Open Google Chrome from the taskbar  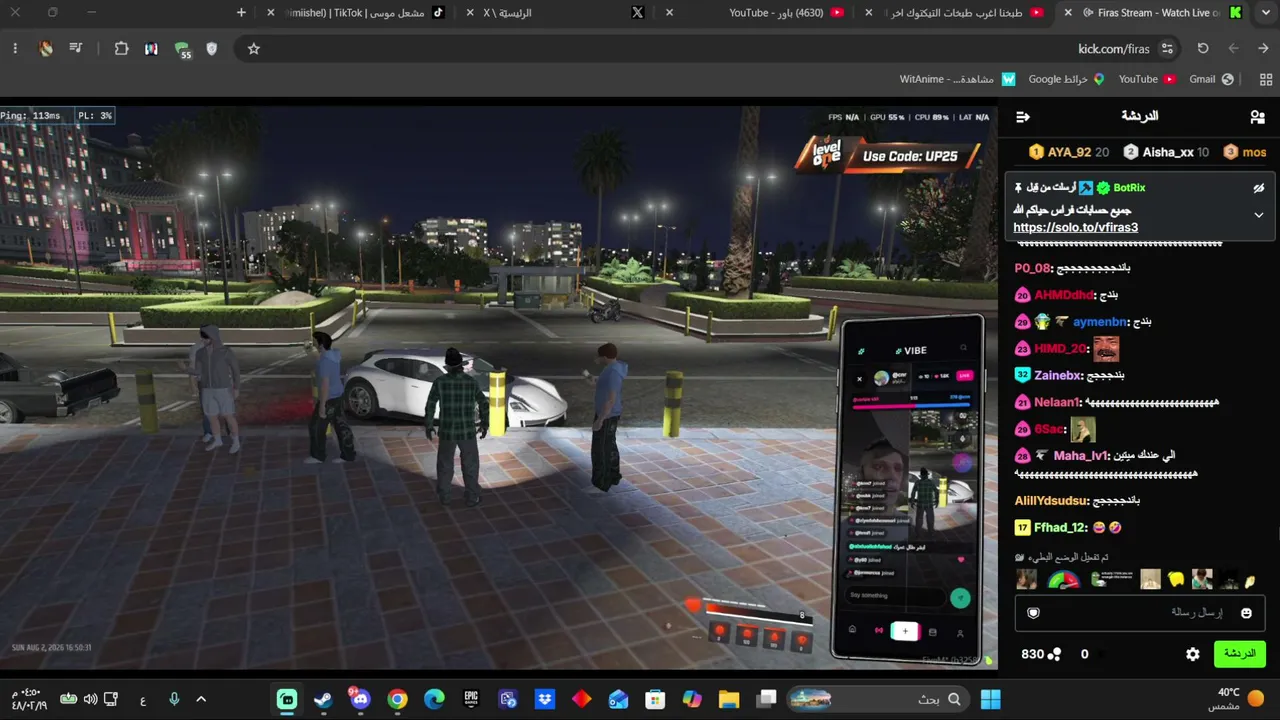397,699
